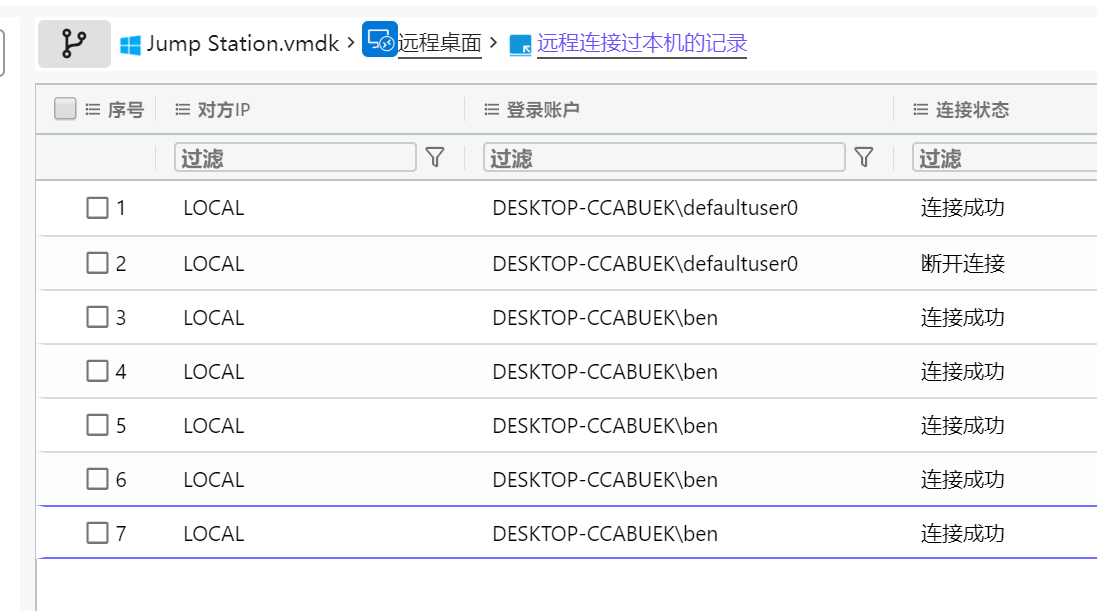Check the checkbox for row 7

pos(97,533)
